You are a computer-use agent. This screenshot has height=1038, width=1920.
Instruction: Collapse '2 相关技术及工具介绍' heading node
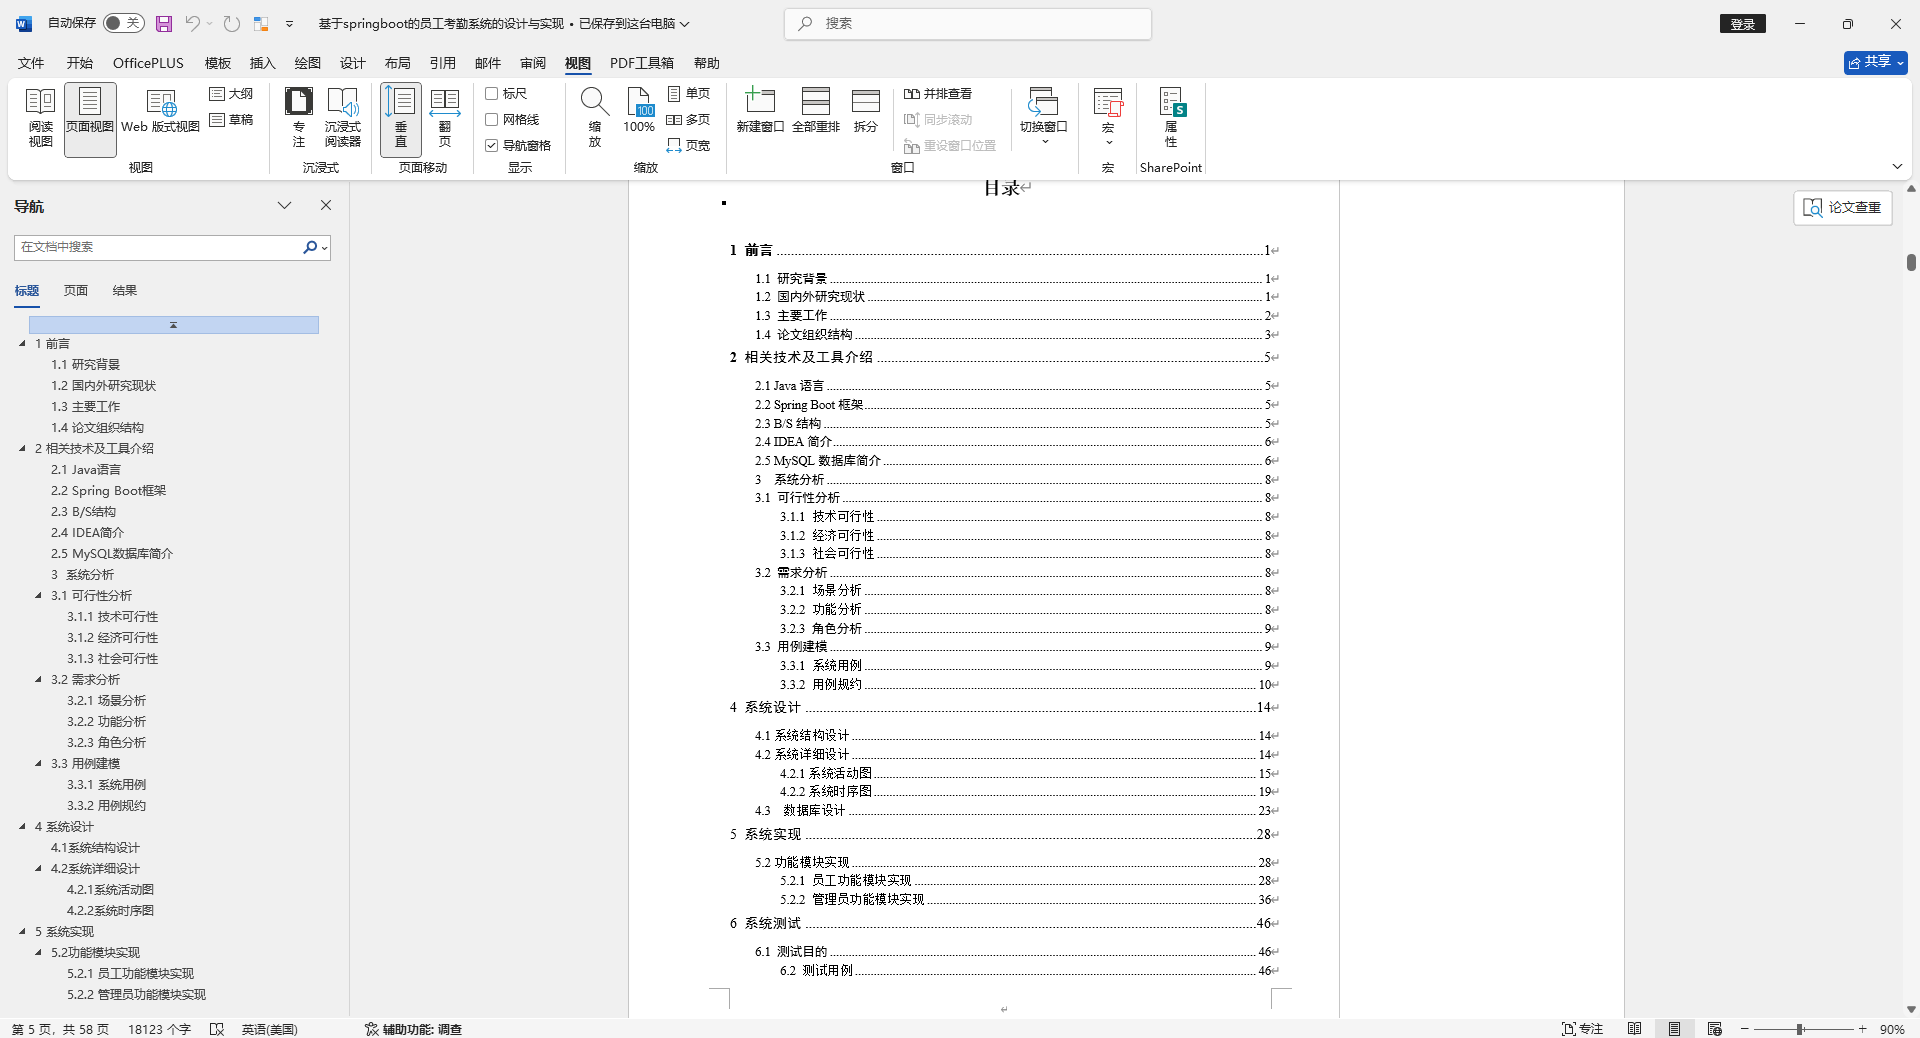tap(22, 448)
